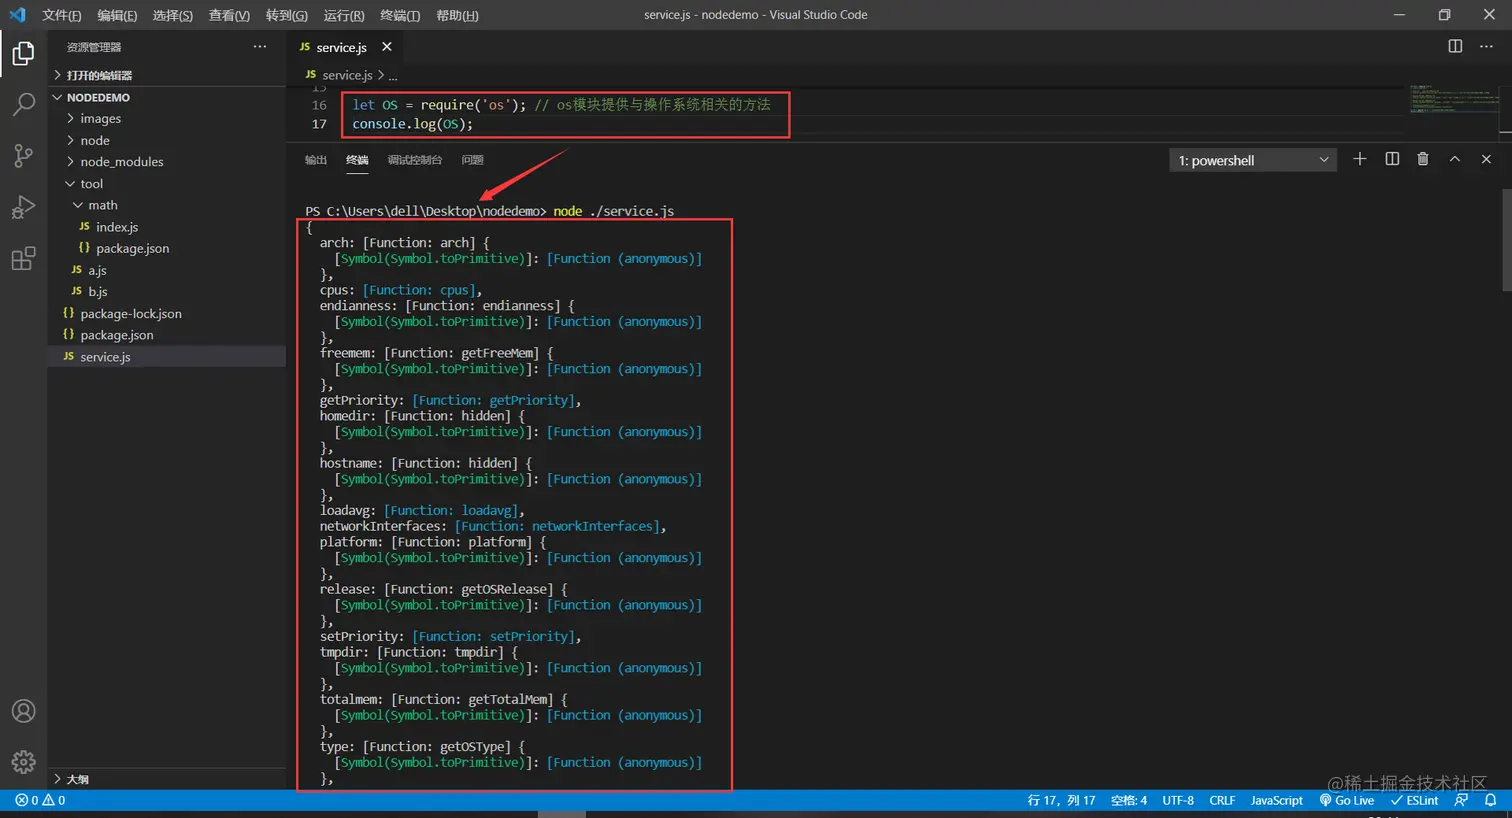This screenshot has width=1512, height=818.
Task: Close the service.js editor tab
Action: [387, 47]
